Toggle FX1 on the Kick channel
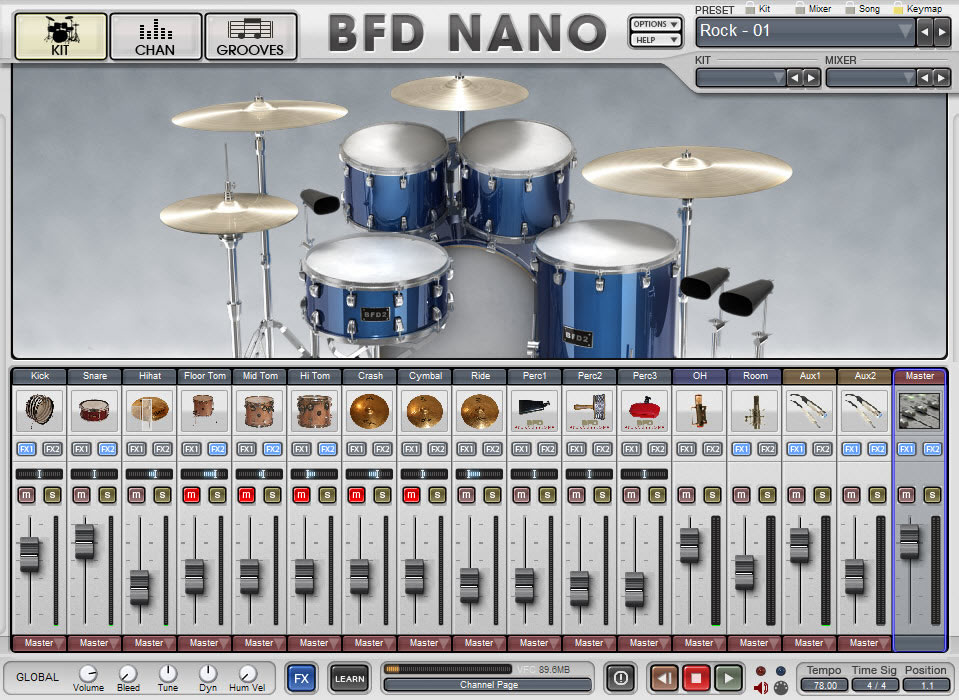The width and height of the screenshot is (959, 700). pos(26,449)
